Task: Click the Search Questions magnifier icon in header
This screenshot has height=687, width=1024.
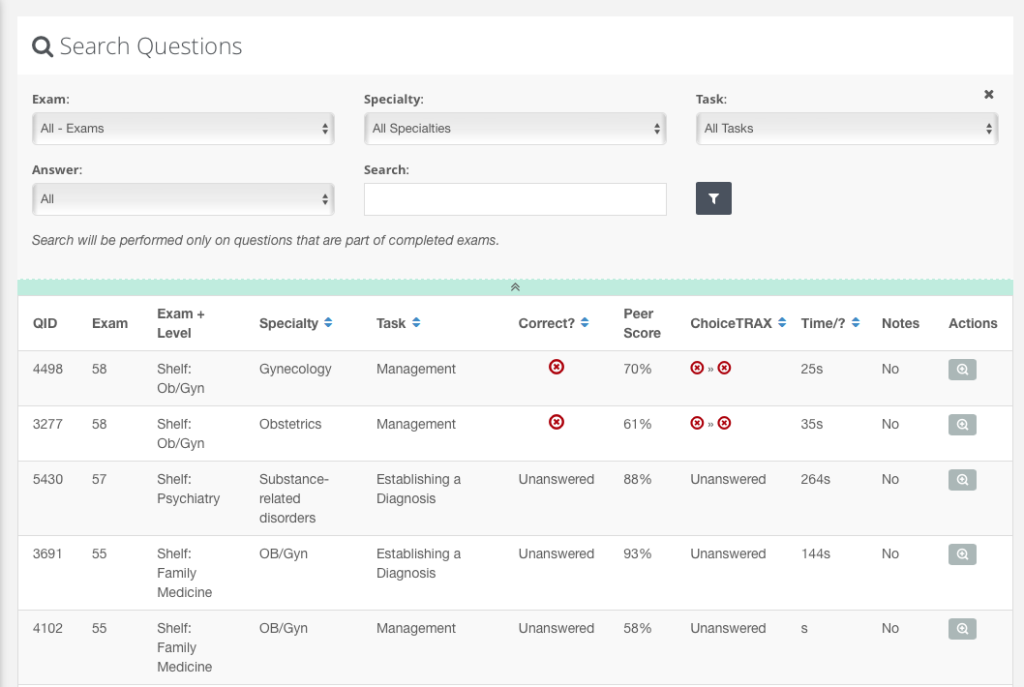Action: (41, 46)
